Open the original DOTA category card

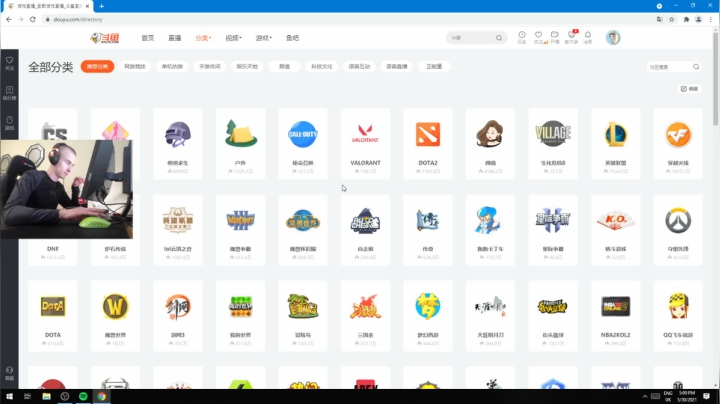click(x=53, y=316)
